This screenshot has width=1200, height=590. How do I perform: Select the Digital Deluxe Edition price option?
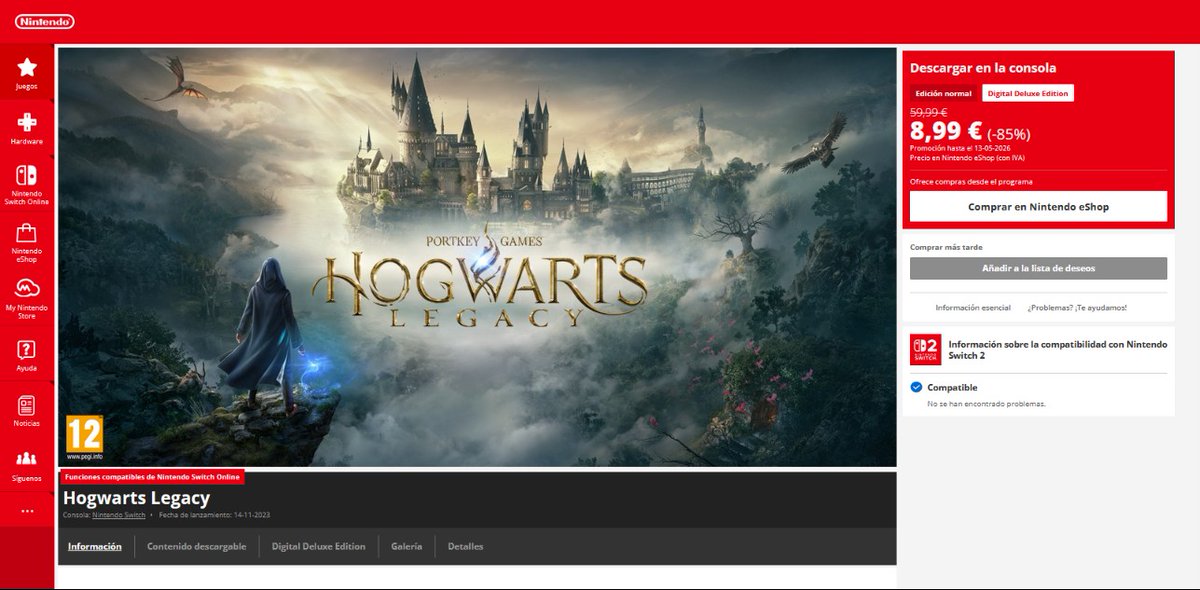pos(1028,93)
